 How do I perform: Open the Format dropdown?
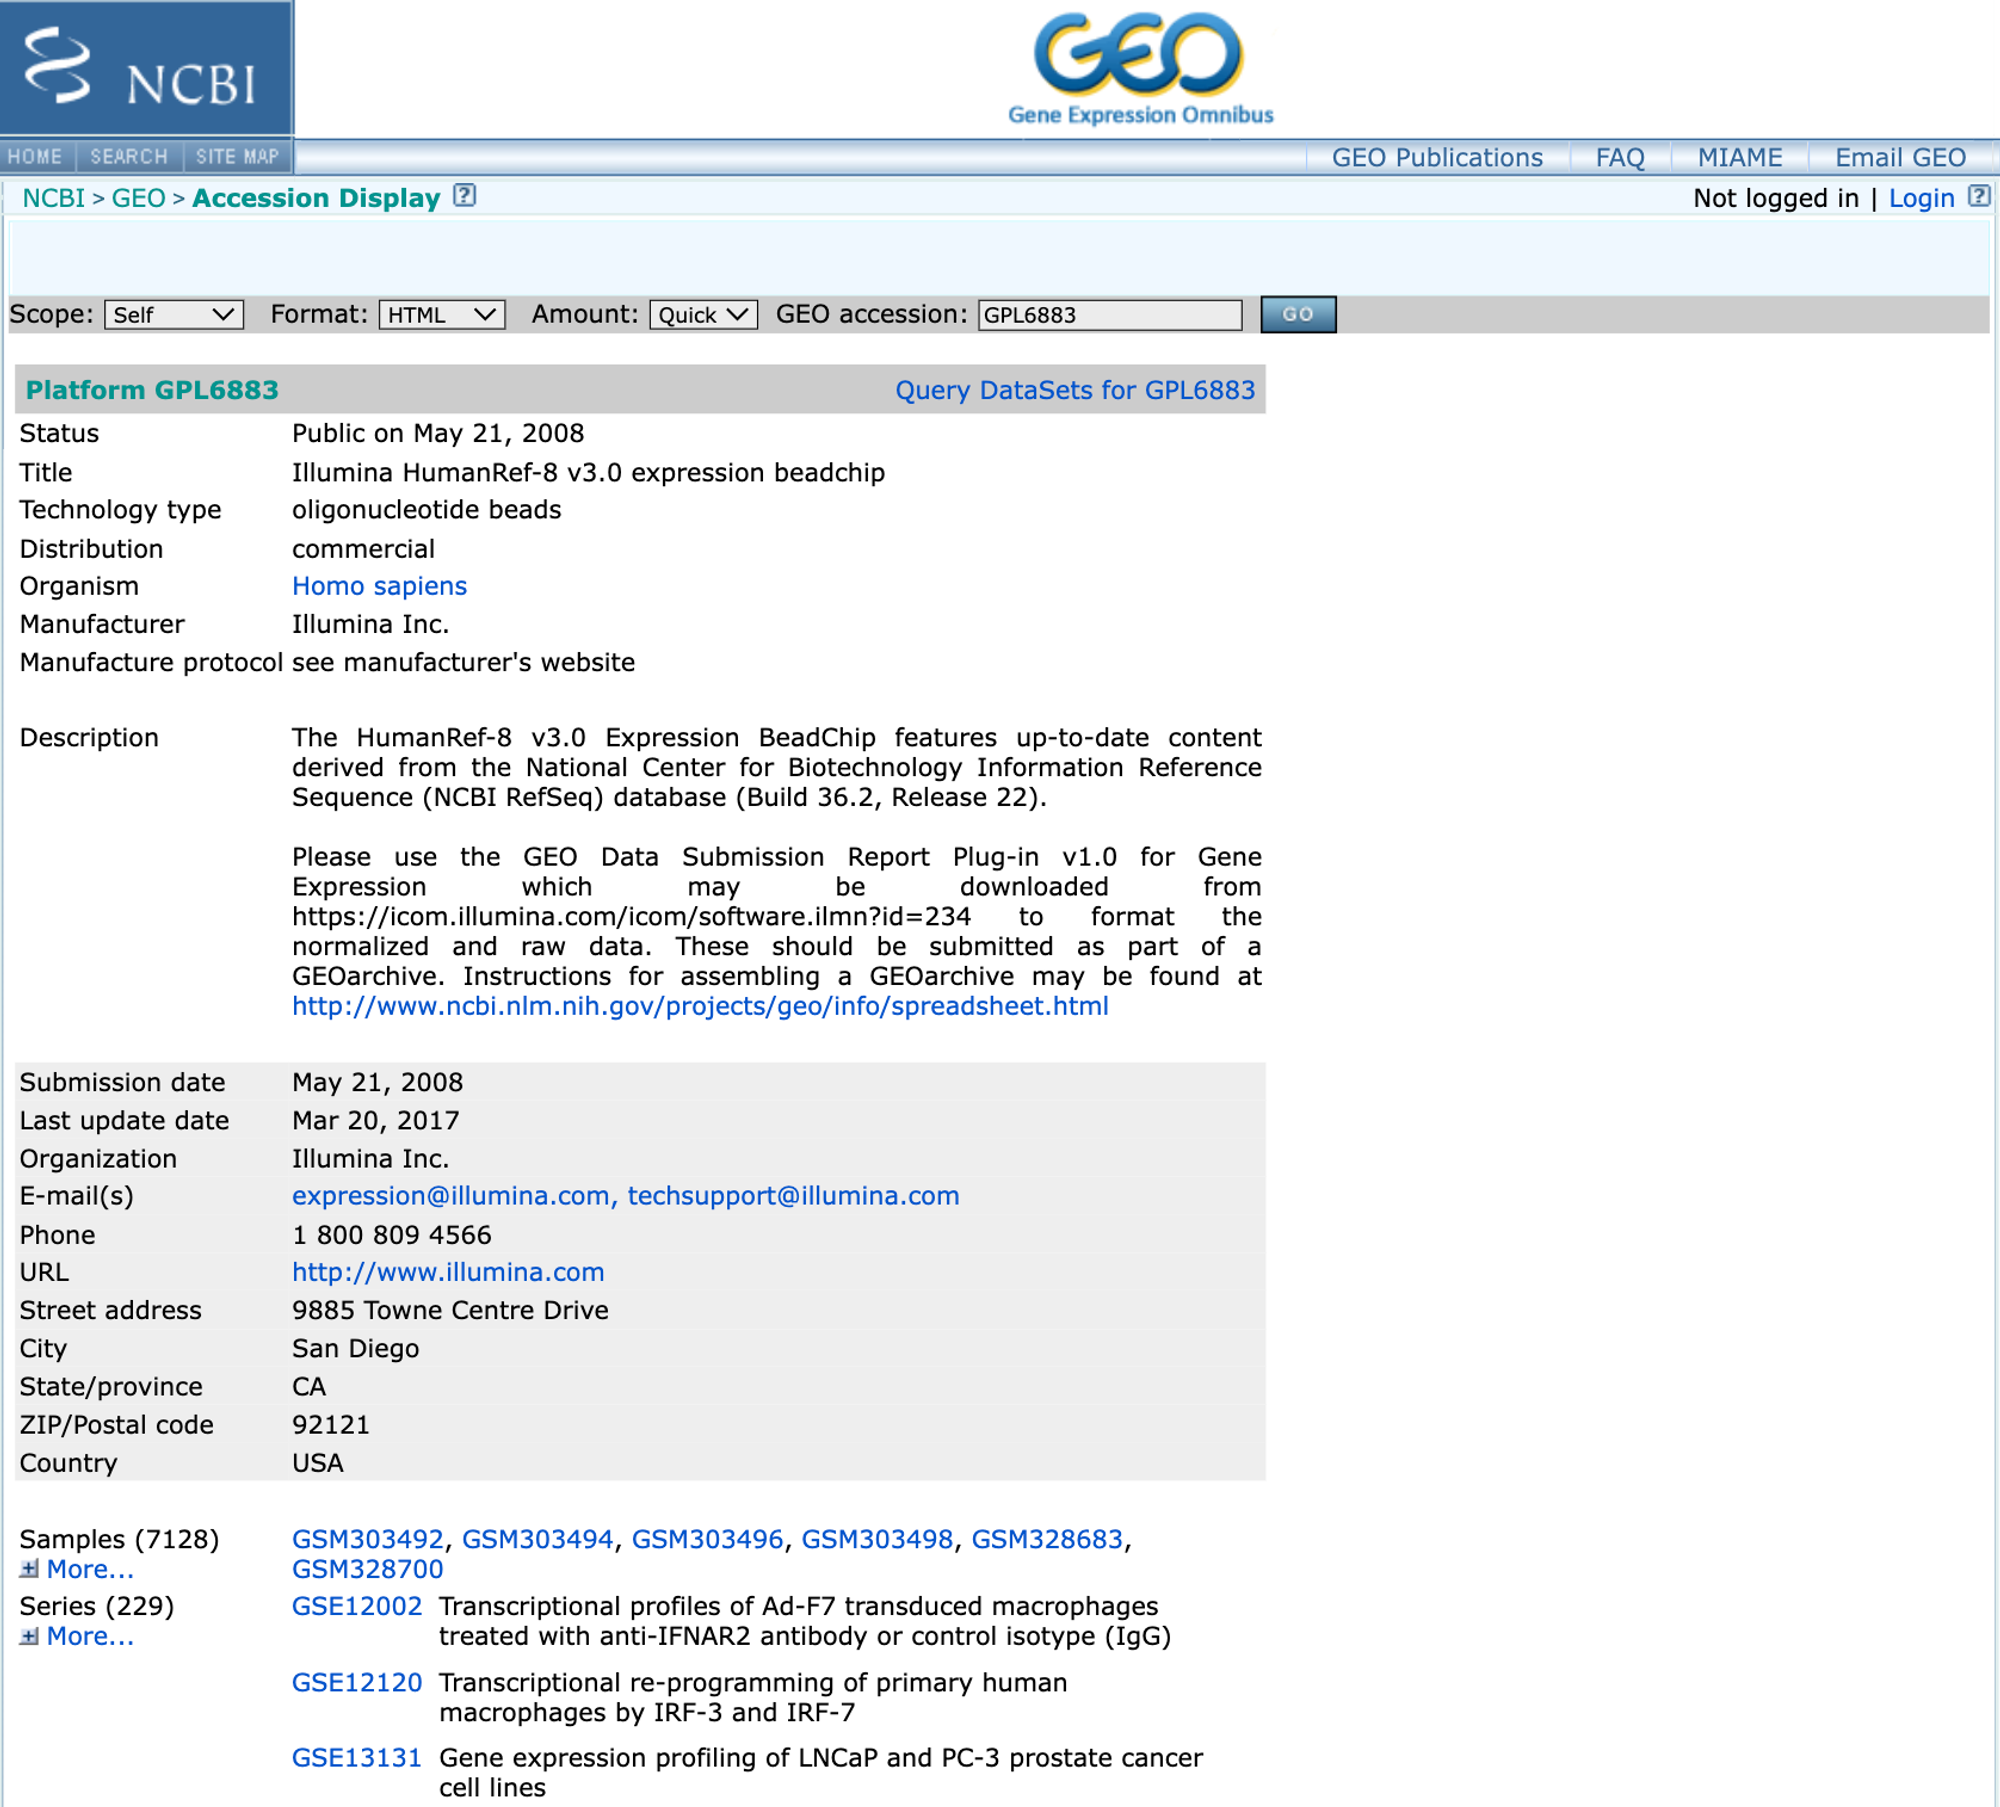[441, 315]
